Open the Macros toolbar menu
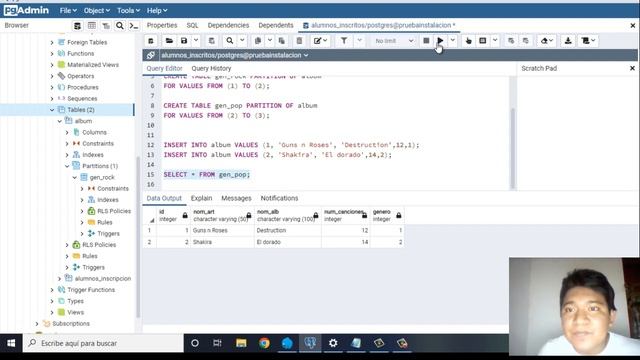 588,41
